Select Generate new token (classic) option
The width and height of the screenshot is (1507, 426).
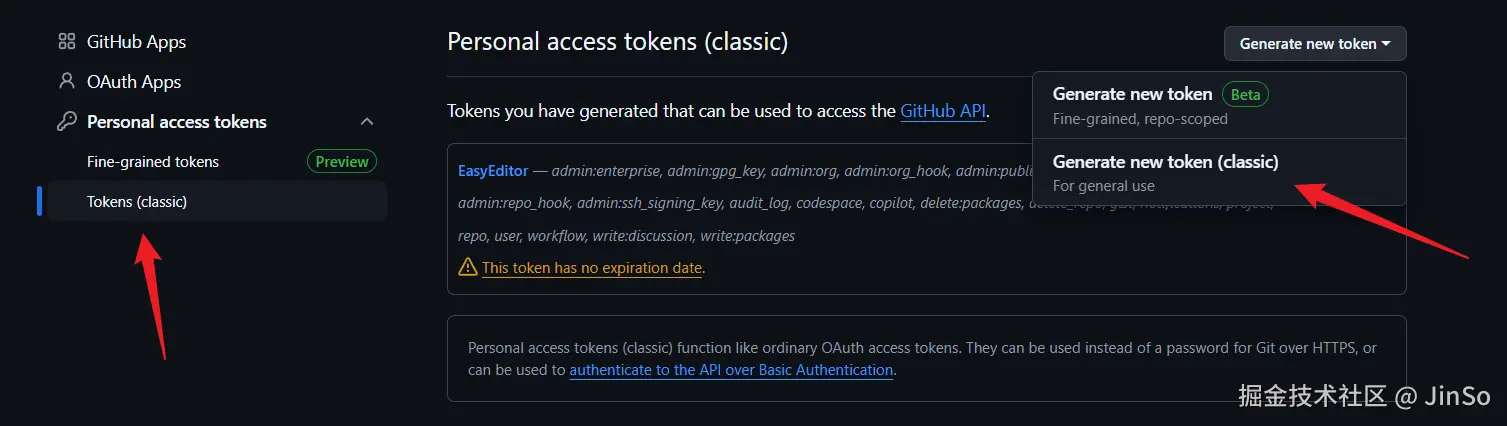click(1165, 162)
